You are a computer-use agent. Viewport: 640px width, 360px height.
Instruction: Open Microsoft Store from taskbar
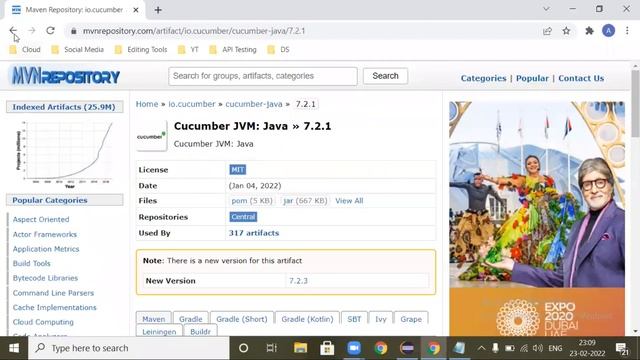(327, 348)
